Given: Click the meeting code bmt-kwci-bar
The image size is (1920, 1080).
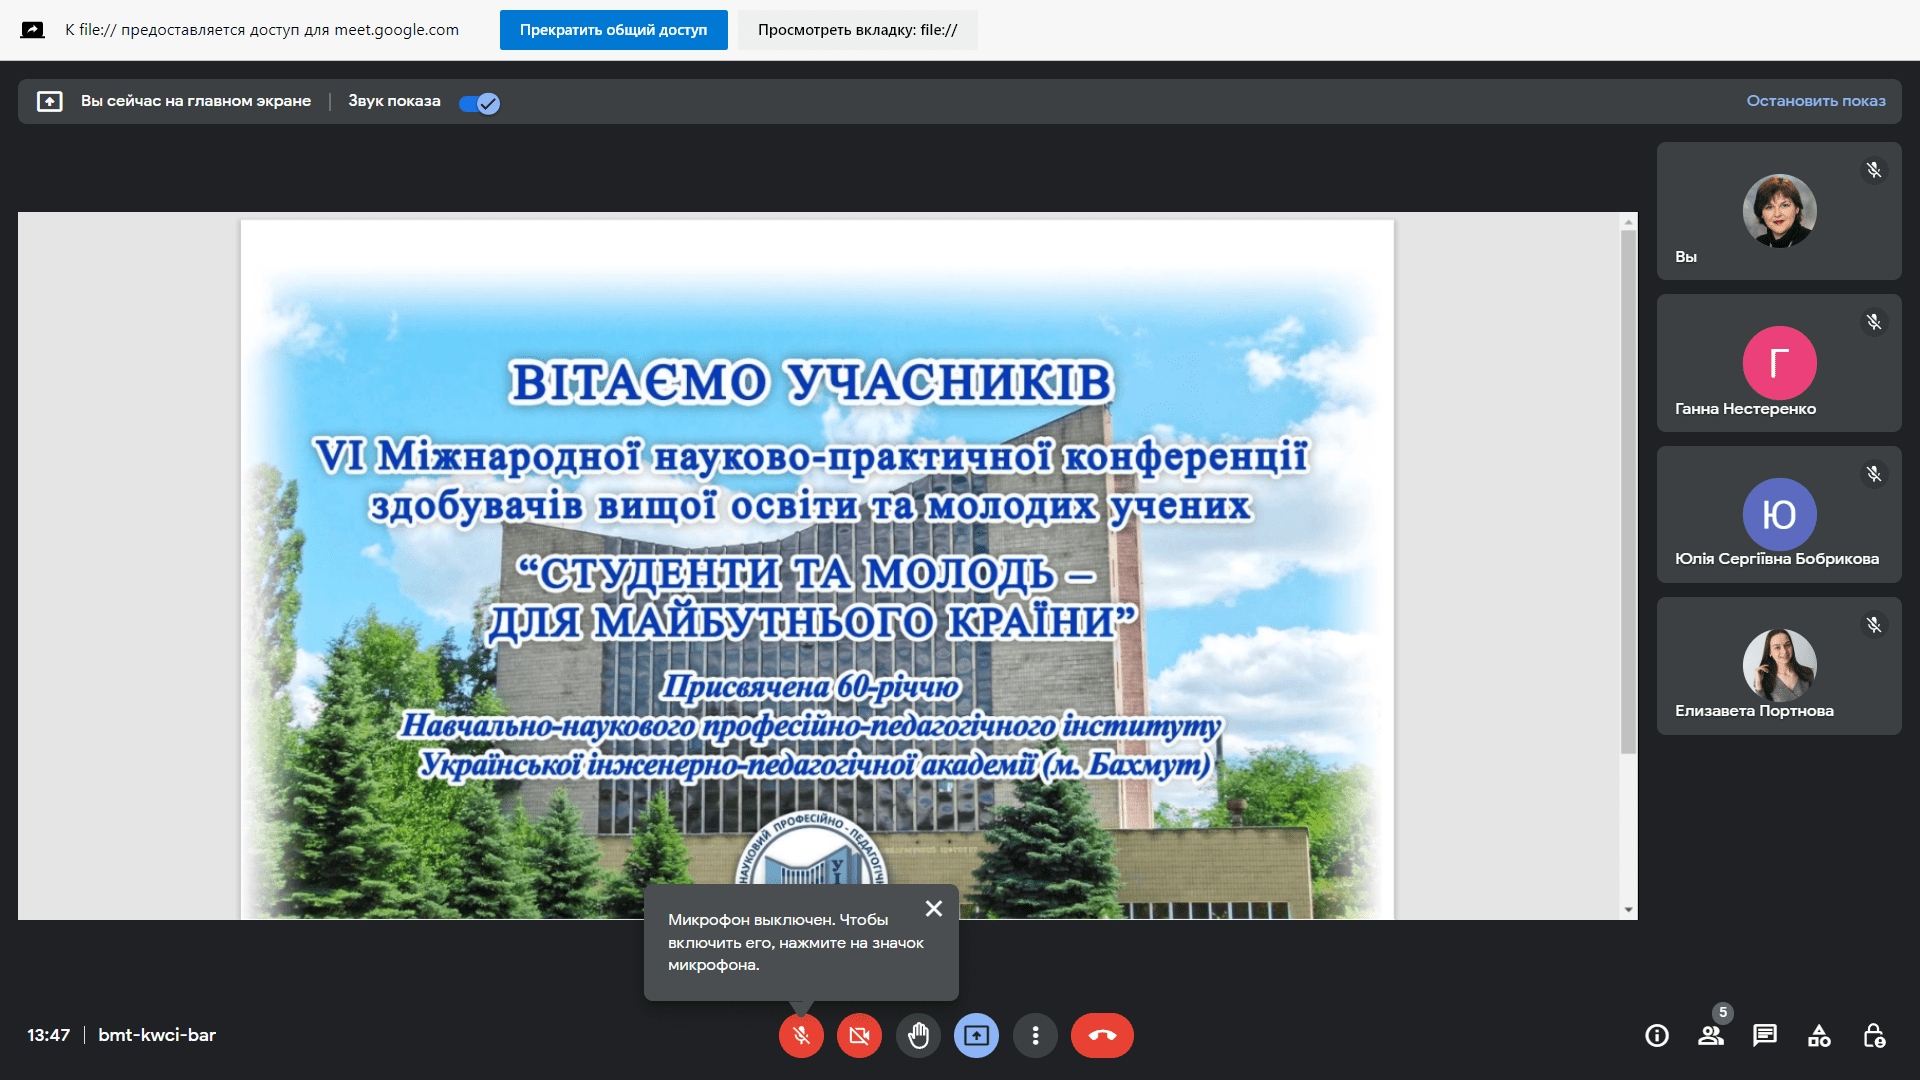Looking at the screenshot, I should point(157,1035).
